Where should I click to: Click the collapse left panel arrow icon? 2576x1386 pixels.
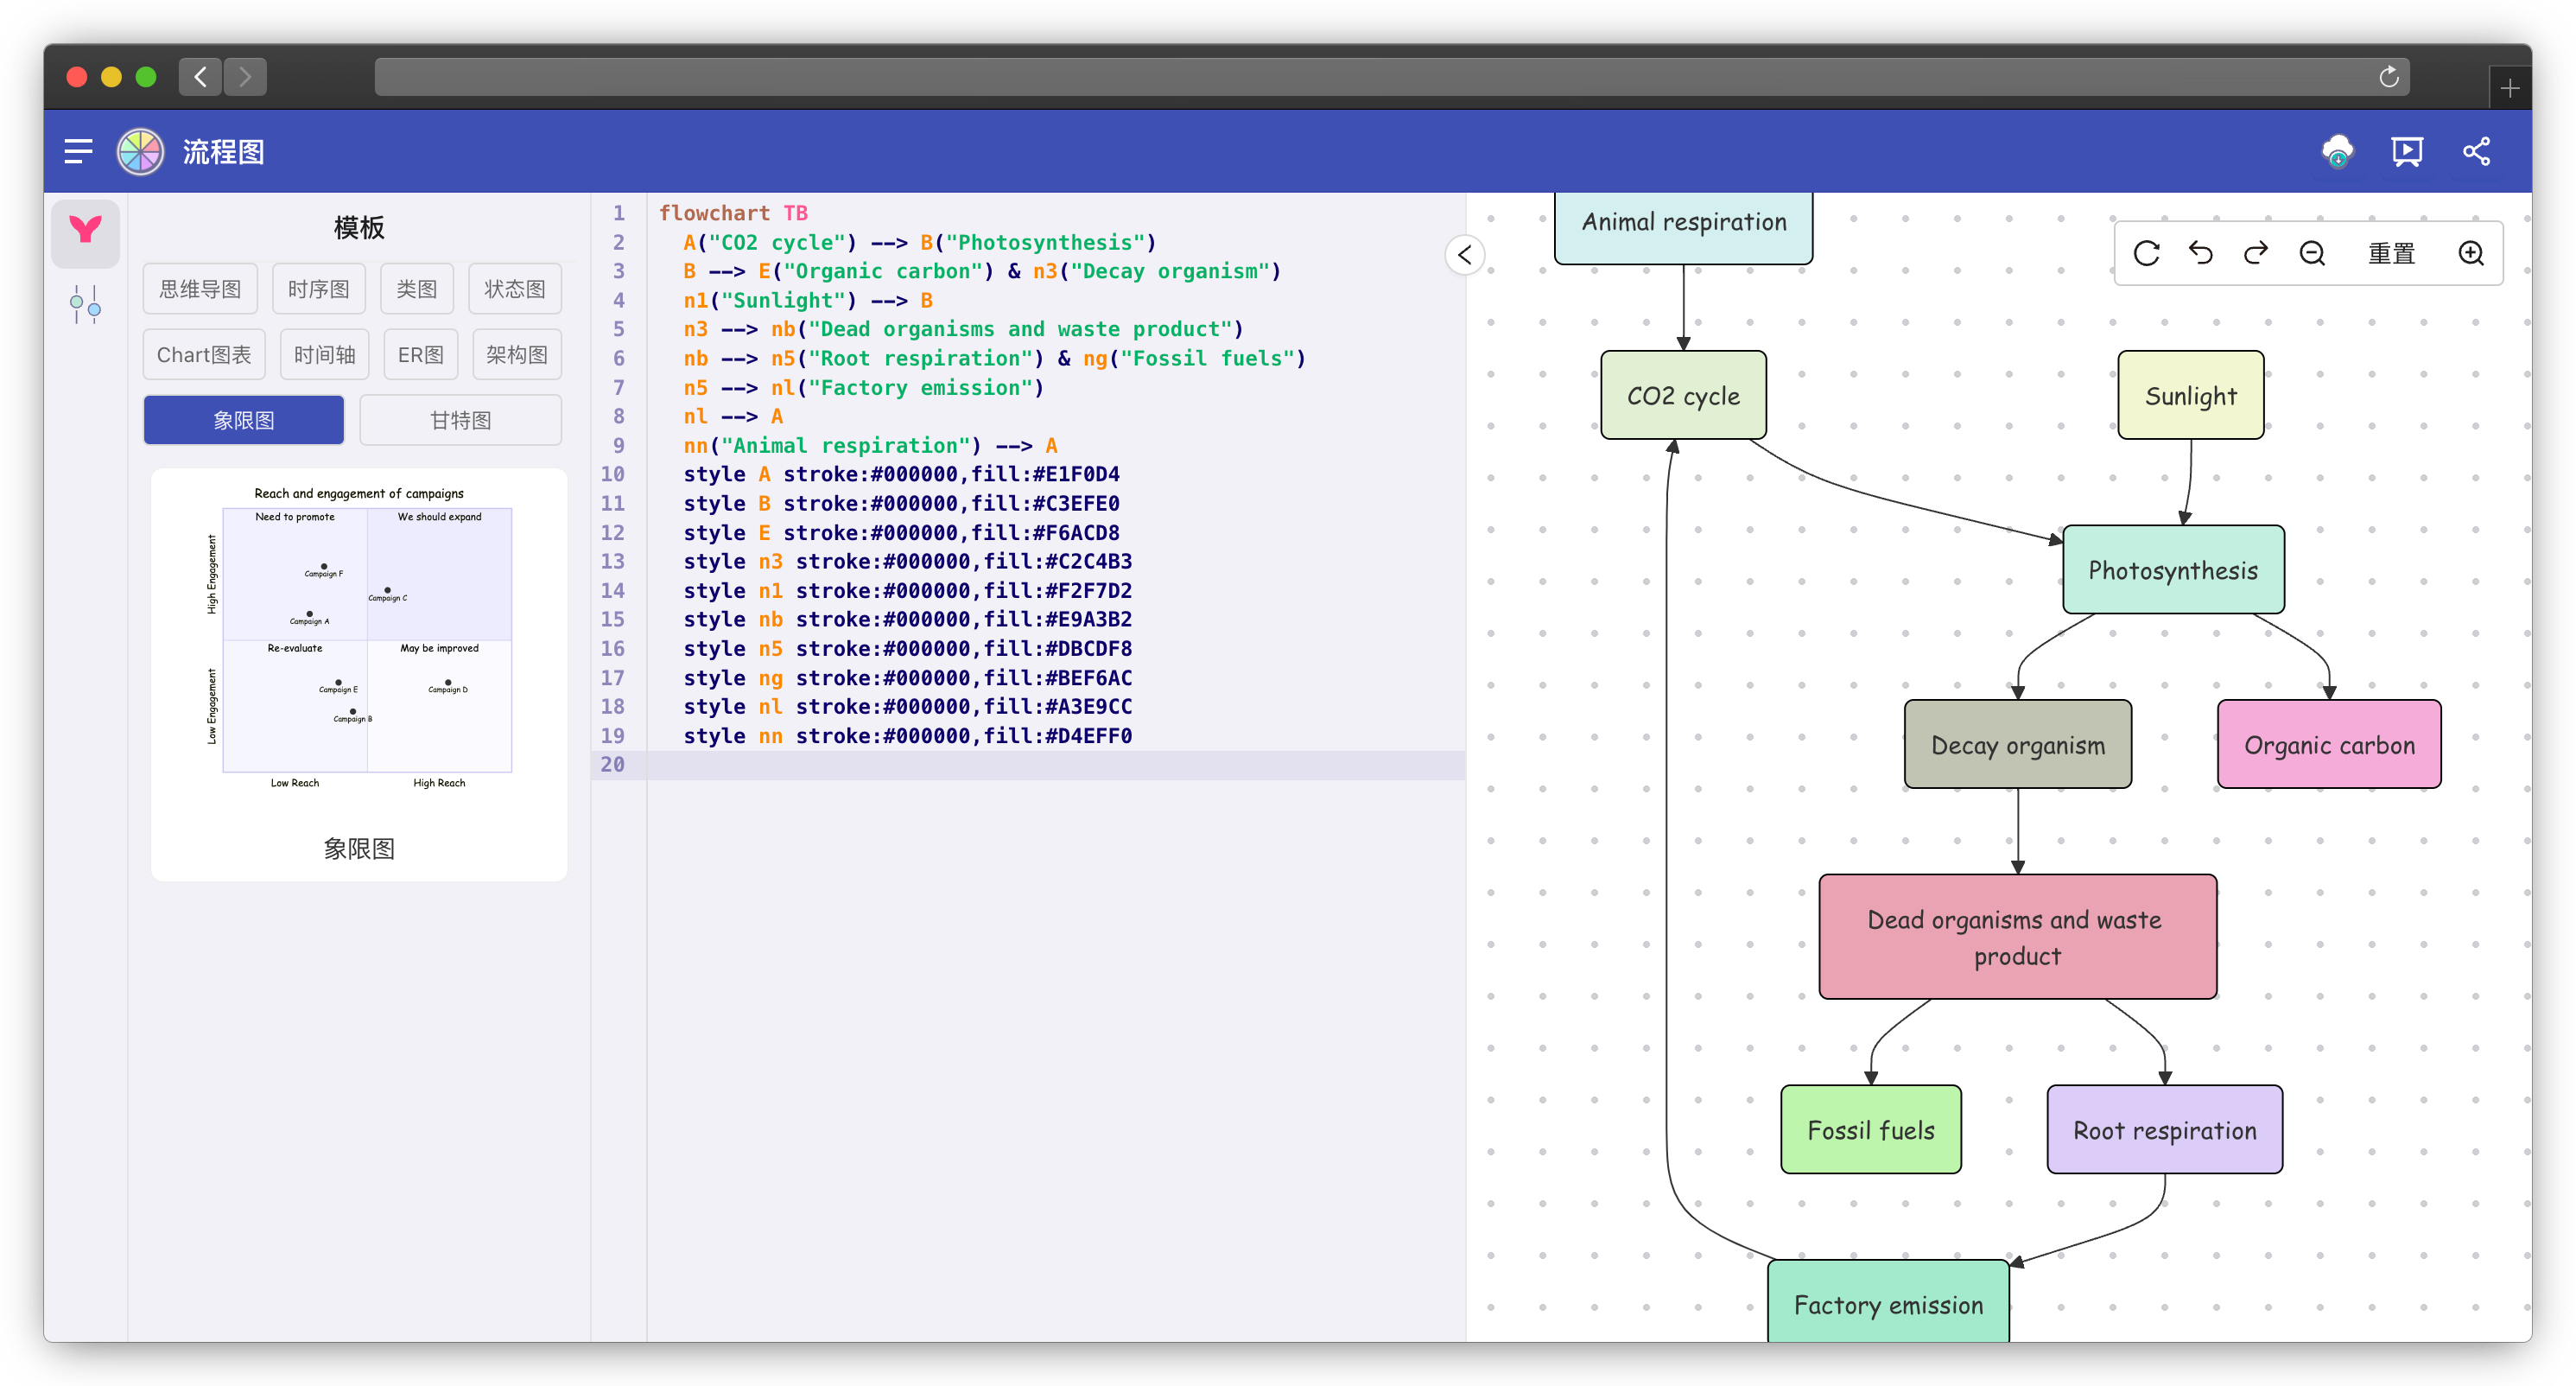pos(1463,252)
